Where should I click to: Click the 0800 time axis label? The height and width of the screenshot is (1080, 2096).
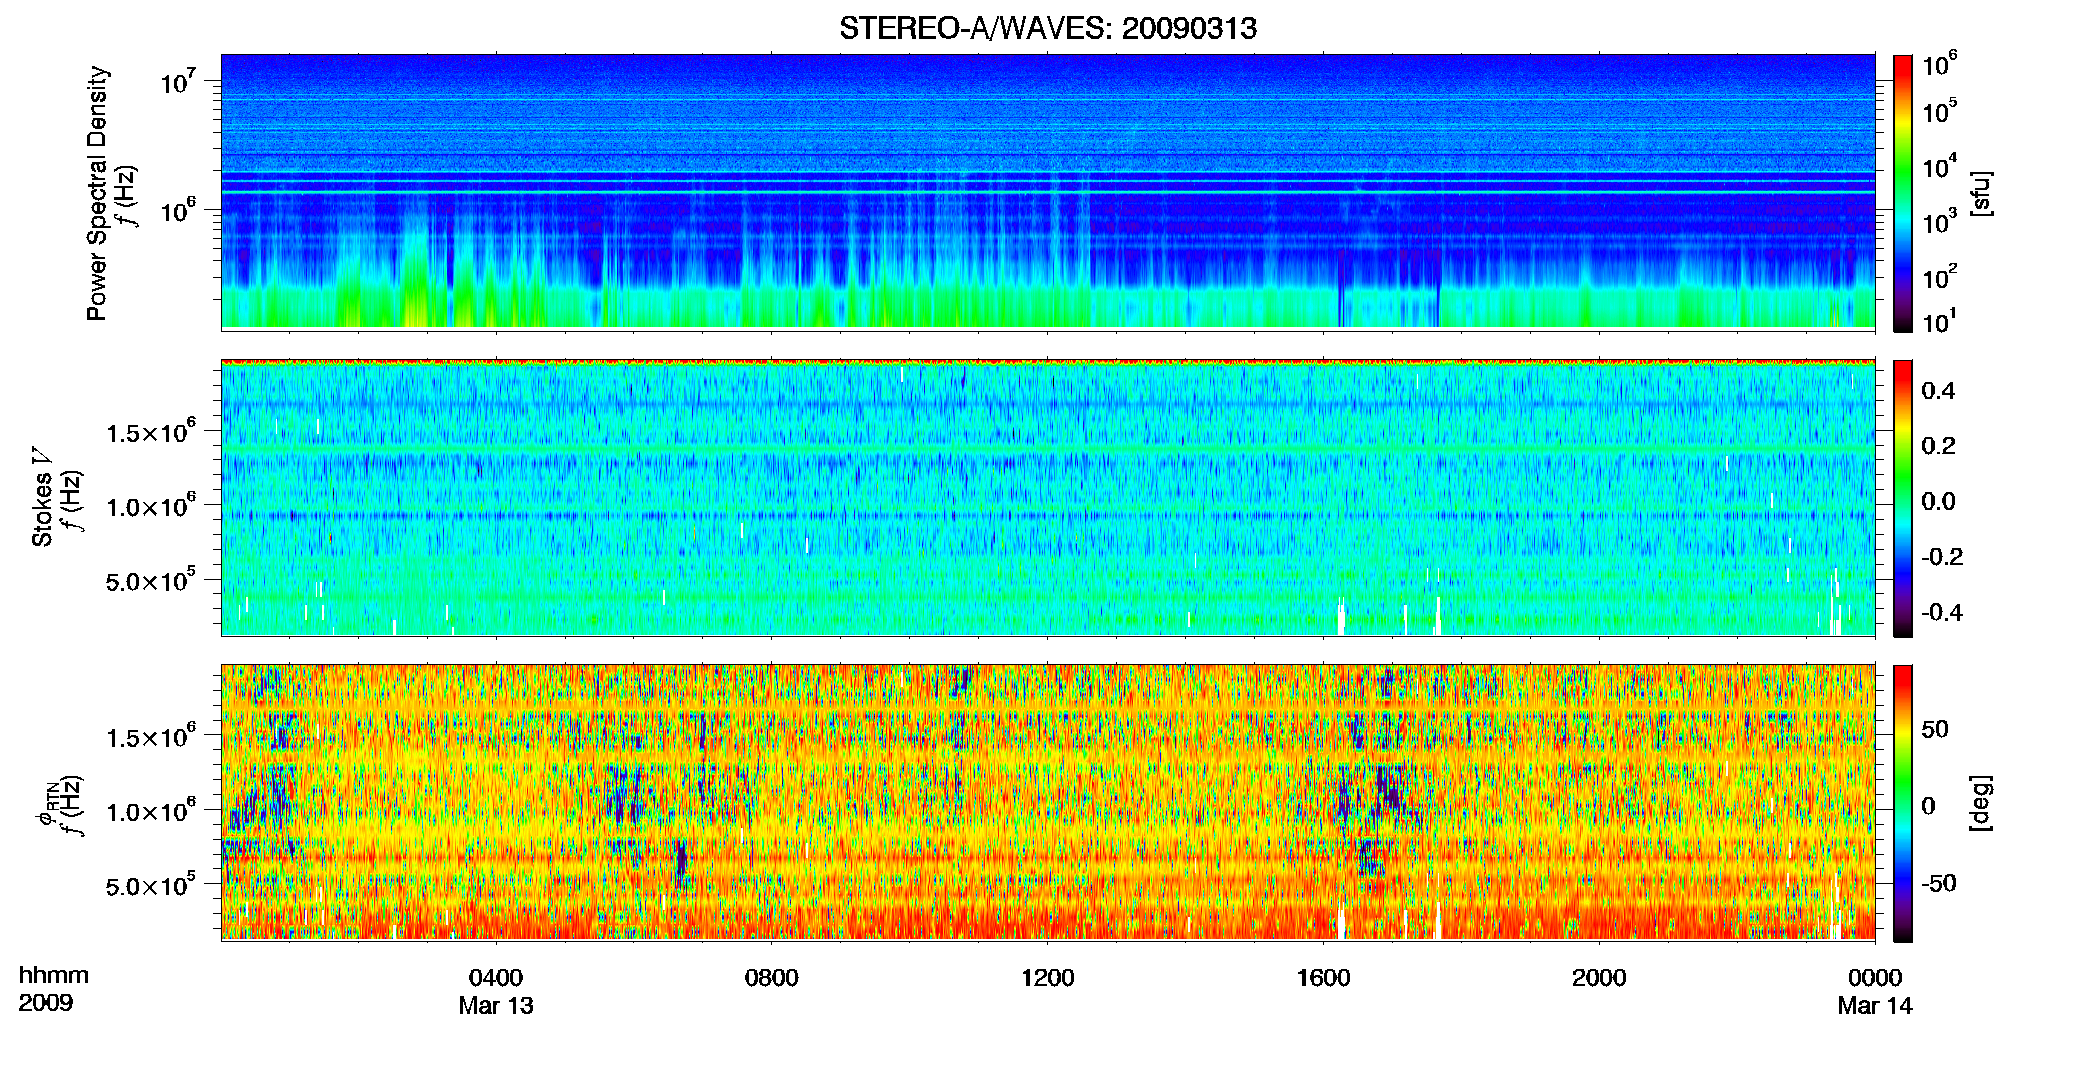tap(771, 977)
